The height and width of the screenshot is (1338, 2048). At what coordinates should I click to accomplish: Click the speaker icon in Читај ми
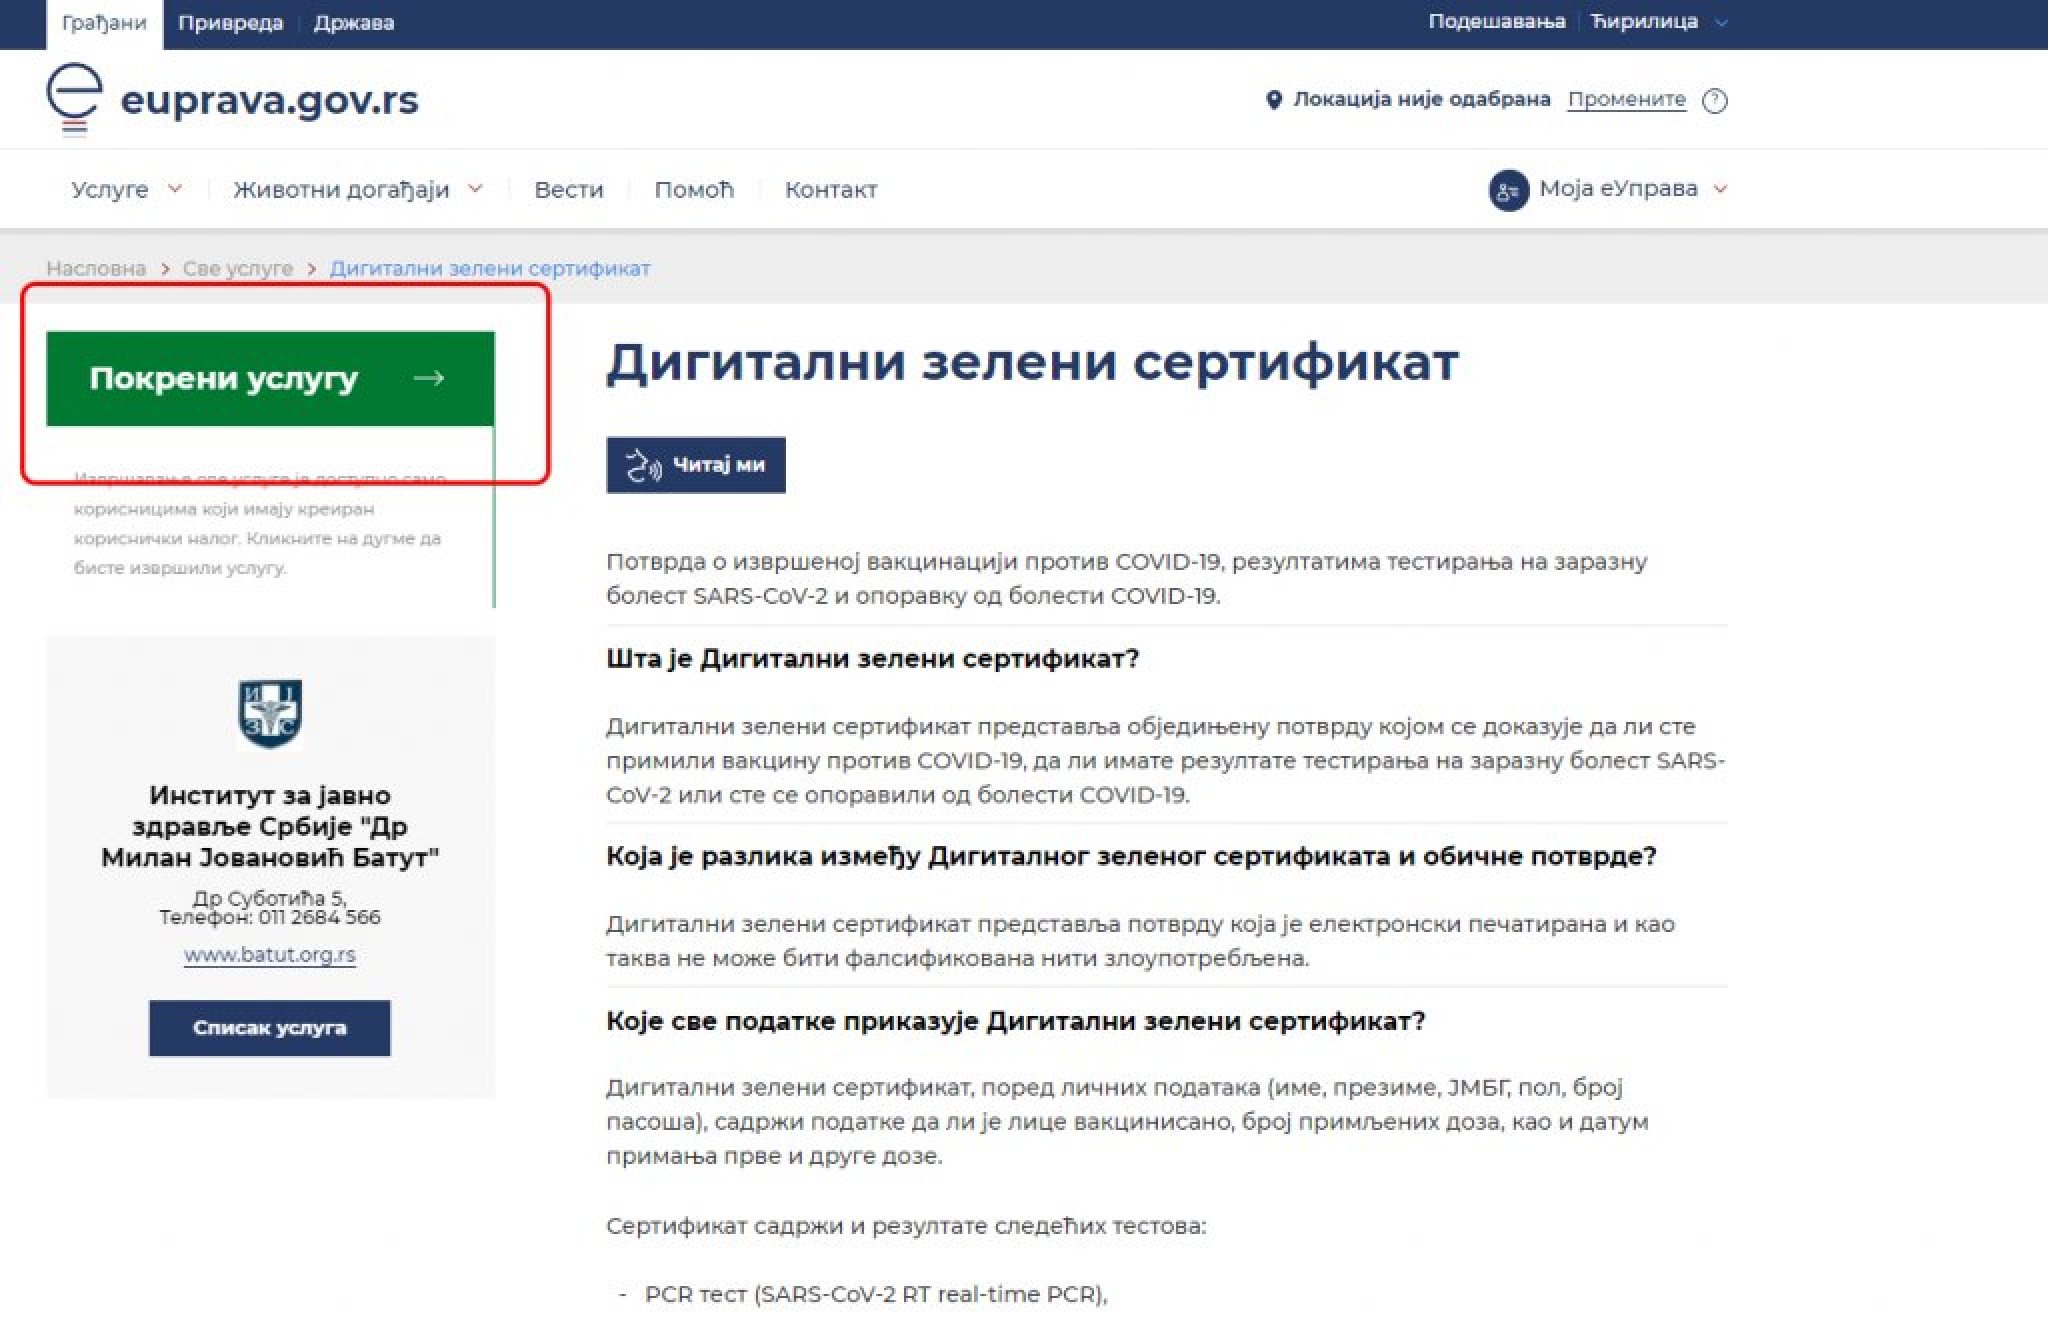click(643, 466)
